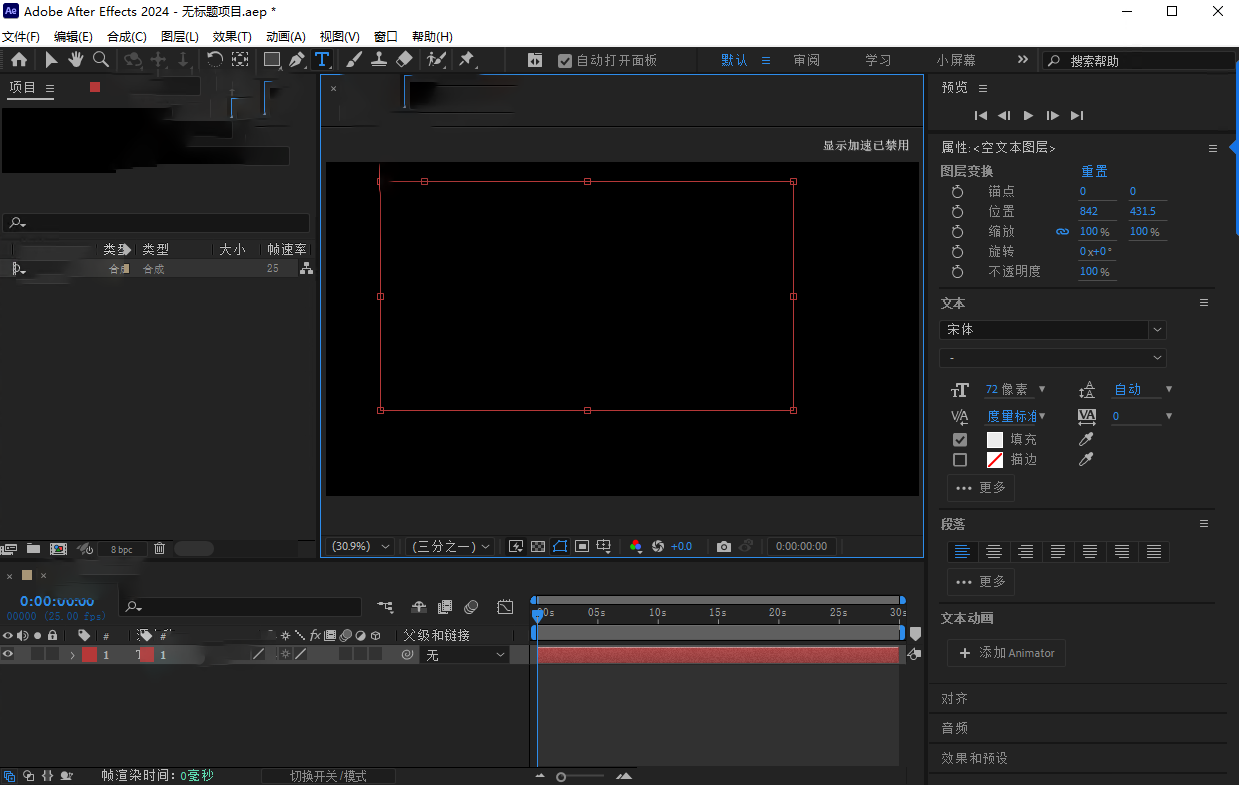Click the region of interest icon

582,546
